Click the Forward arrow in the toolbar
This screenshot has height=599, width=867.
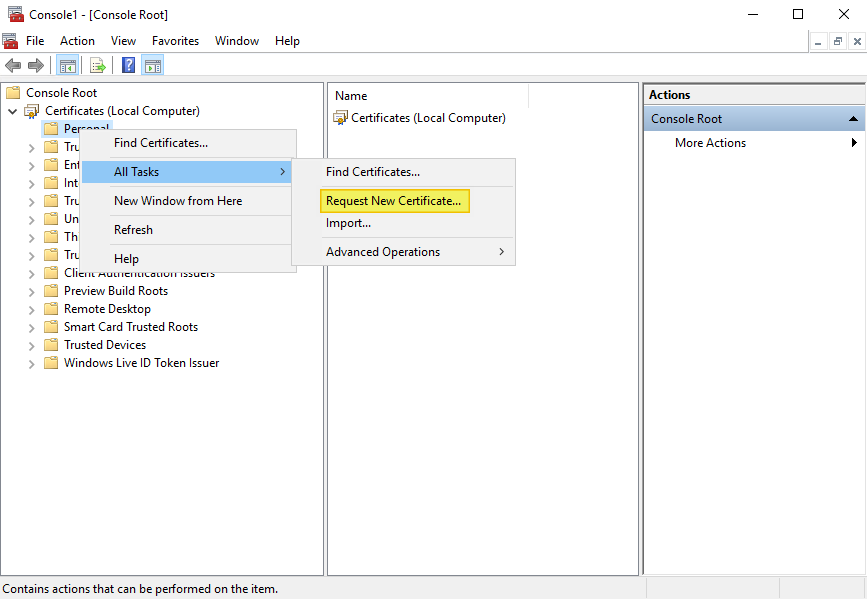[36, 66]
